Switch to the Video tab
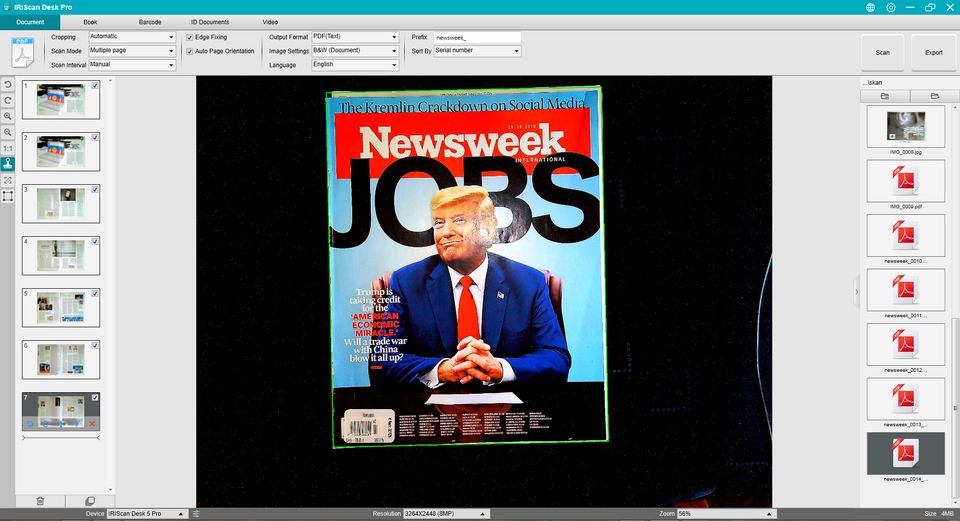The image size is (960, 521). 270,22
